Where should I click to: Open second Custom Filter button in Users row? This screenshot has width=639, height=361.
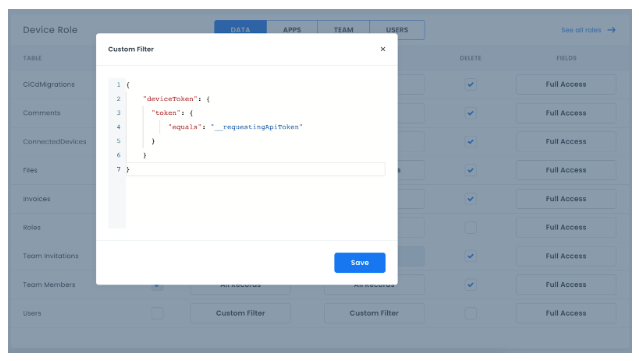click(x=374, y=313)
